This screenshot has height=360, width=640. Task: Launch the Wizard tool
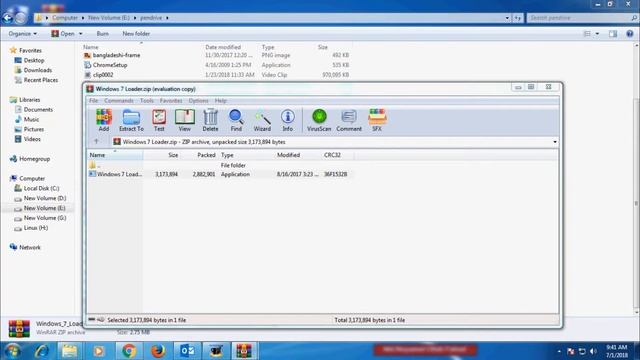pos(262,120)
